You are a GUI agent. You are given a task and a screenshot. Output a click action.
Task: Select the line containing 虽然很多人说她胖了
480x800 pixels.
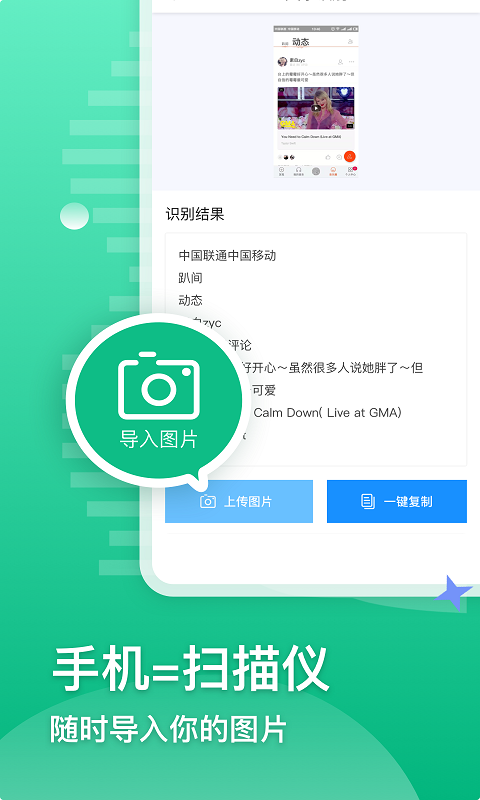[x=332, y=368]
